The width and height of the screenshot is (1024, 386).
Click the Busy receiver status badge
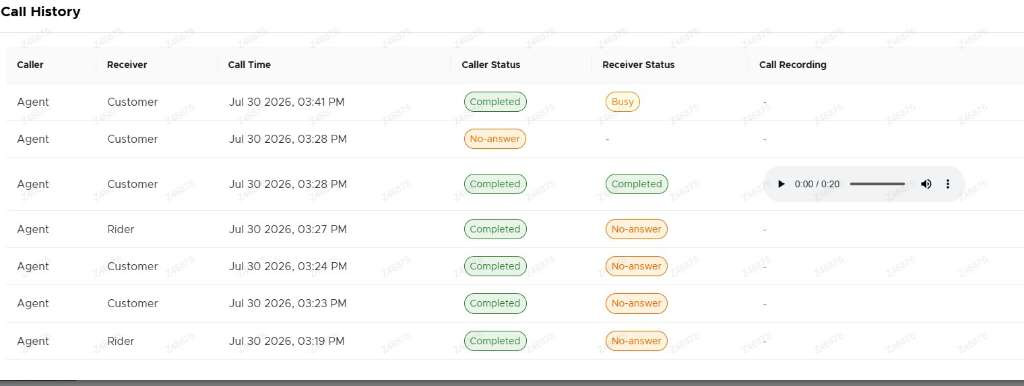coord(622,102)
